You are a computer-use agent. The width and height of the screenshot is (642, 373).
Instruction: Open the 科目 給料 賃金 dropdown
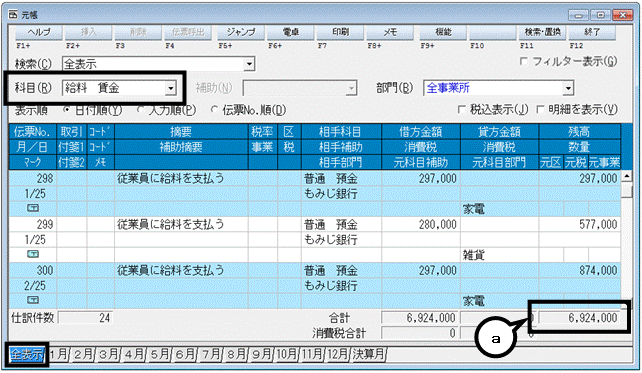(x=171, y=88)
